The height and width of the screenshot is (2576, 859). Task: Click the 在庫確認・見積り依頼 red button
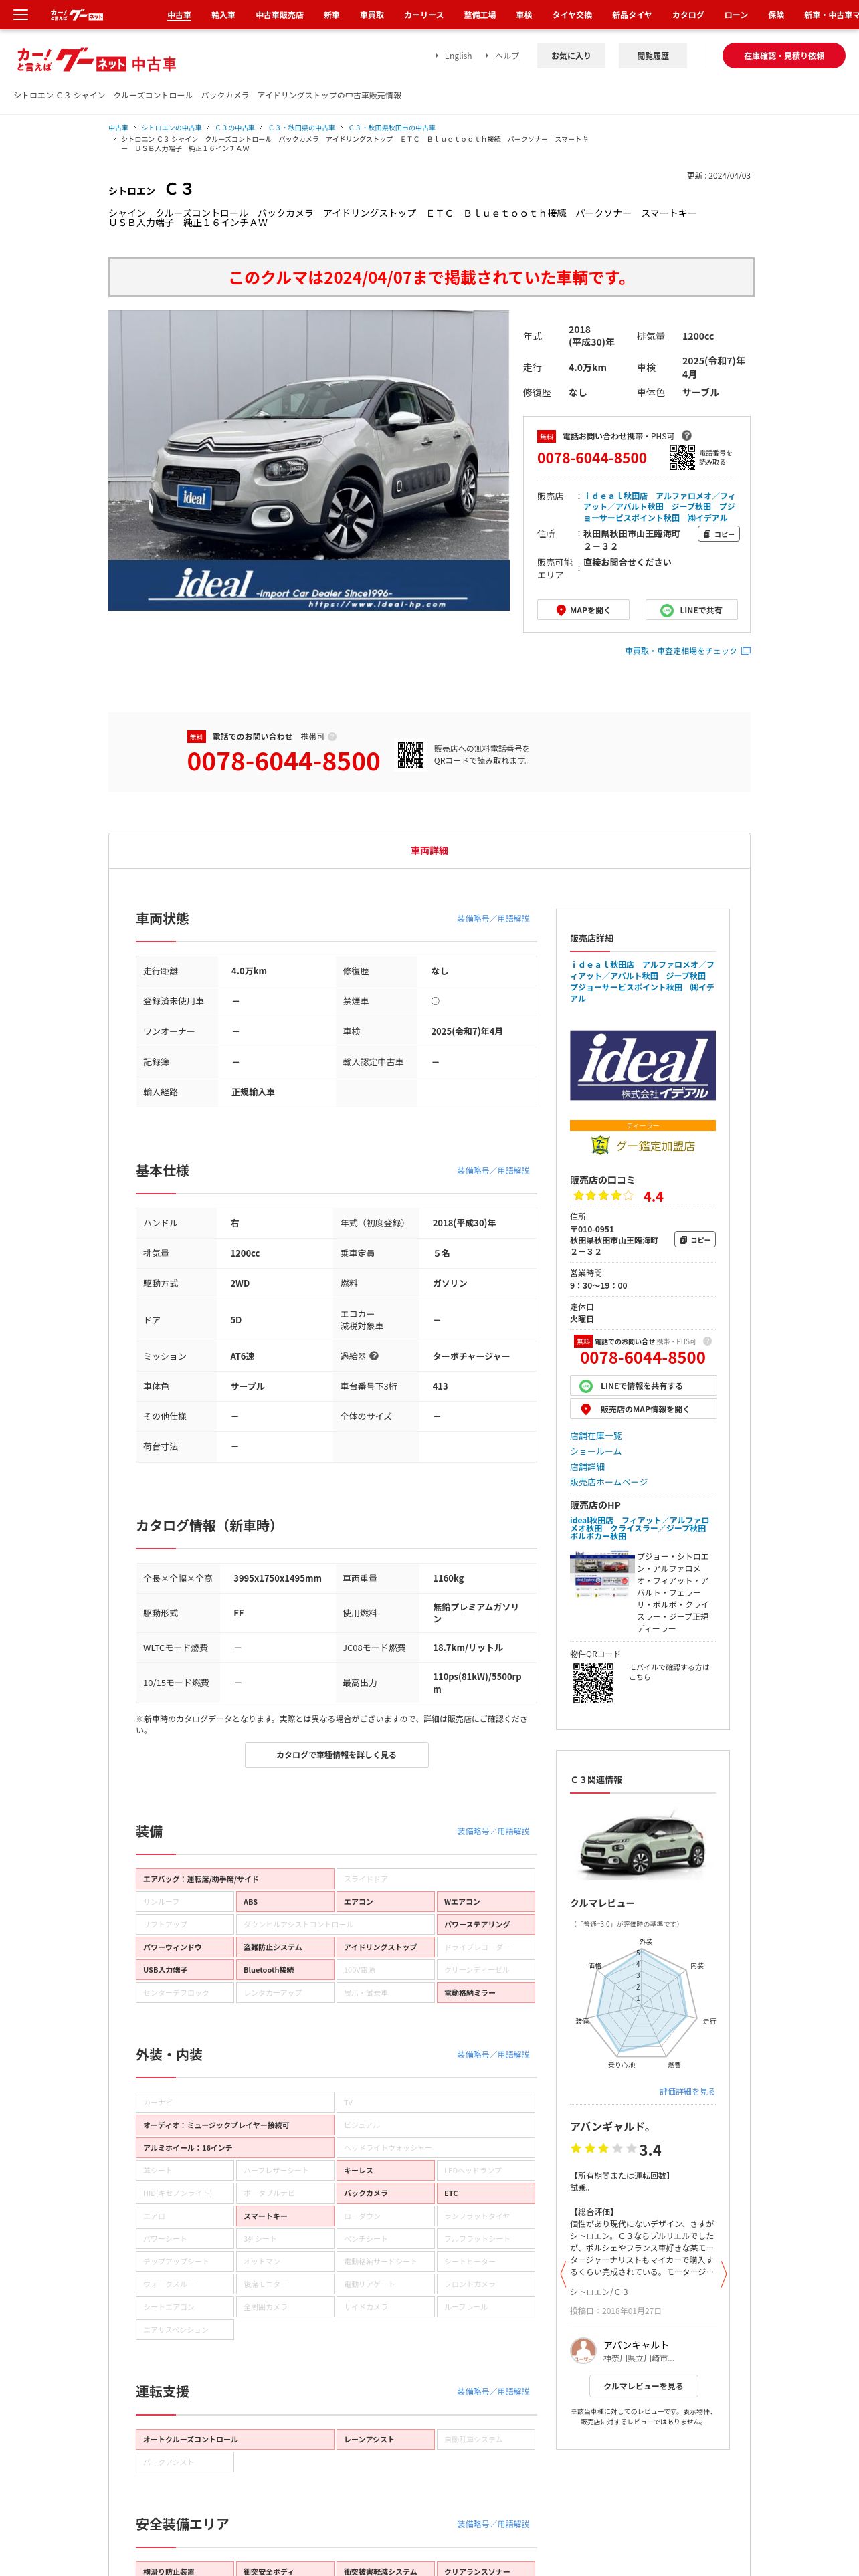pyautogui.click(x=784, y=56)
